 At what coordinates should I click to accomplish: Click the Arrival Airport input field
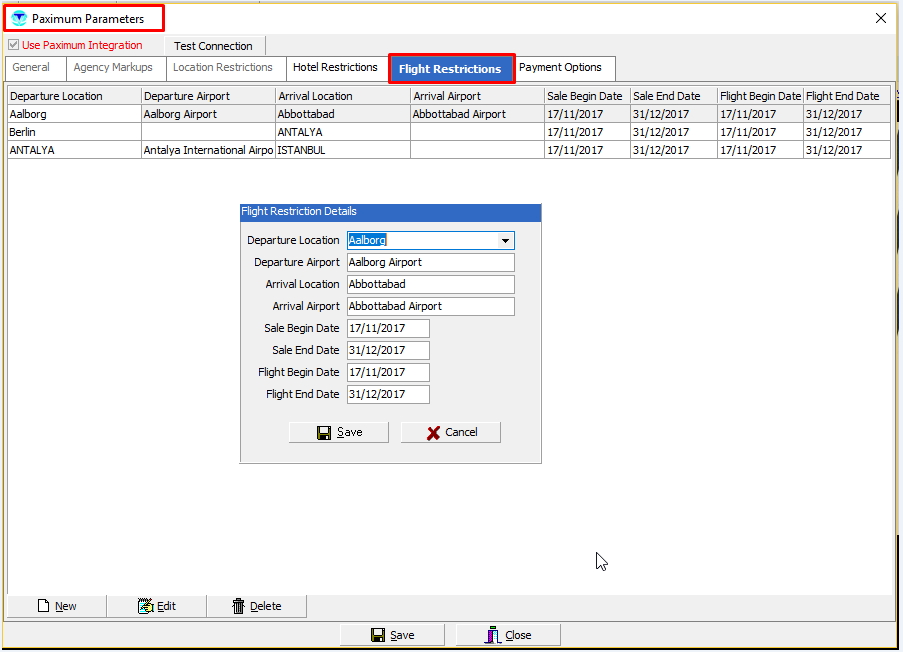pyautogui.click(x=430, y=307)
